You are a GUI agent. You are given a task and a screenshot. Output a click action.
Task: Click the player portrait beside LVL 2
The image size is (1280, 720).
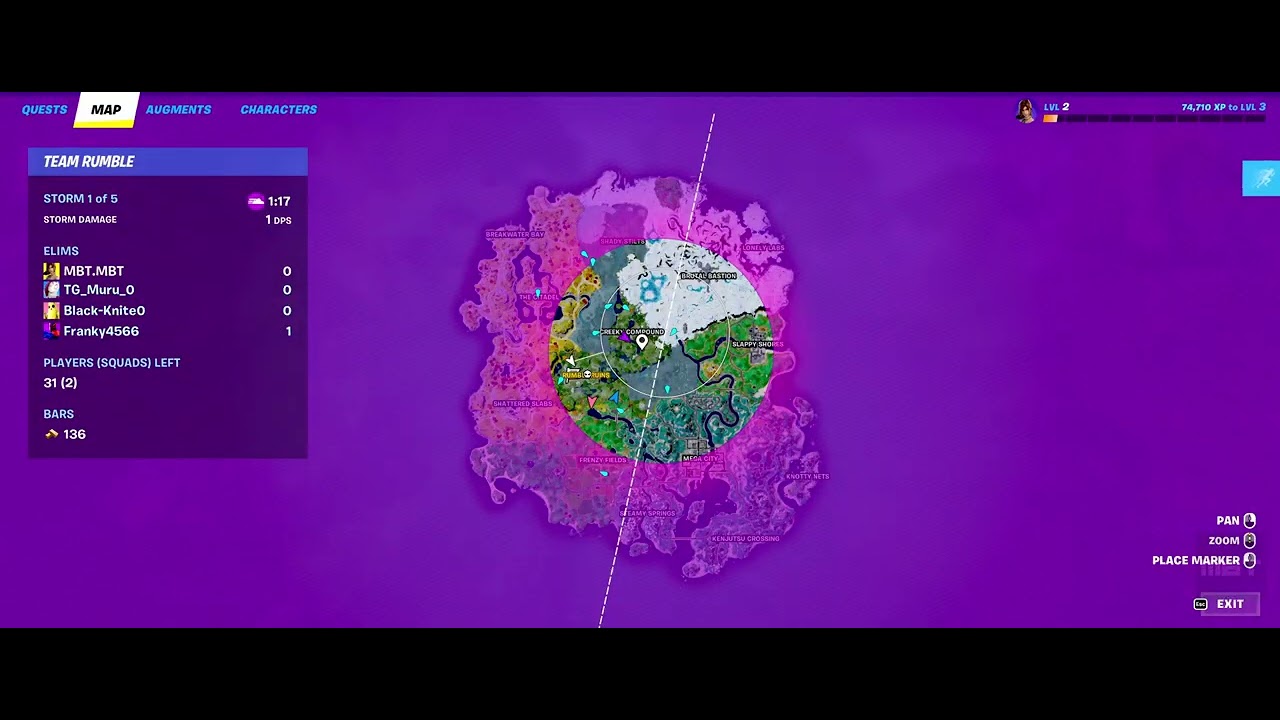click(1026, 111)
